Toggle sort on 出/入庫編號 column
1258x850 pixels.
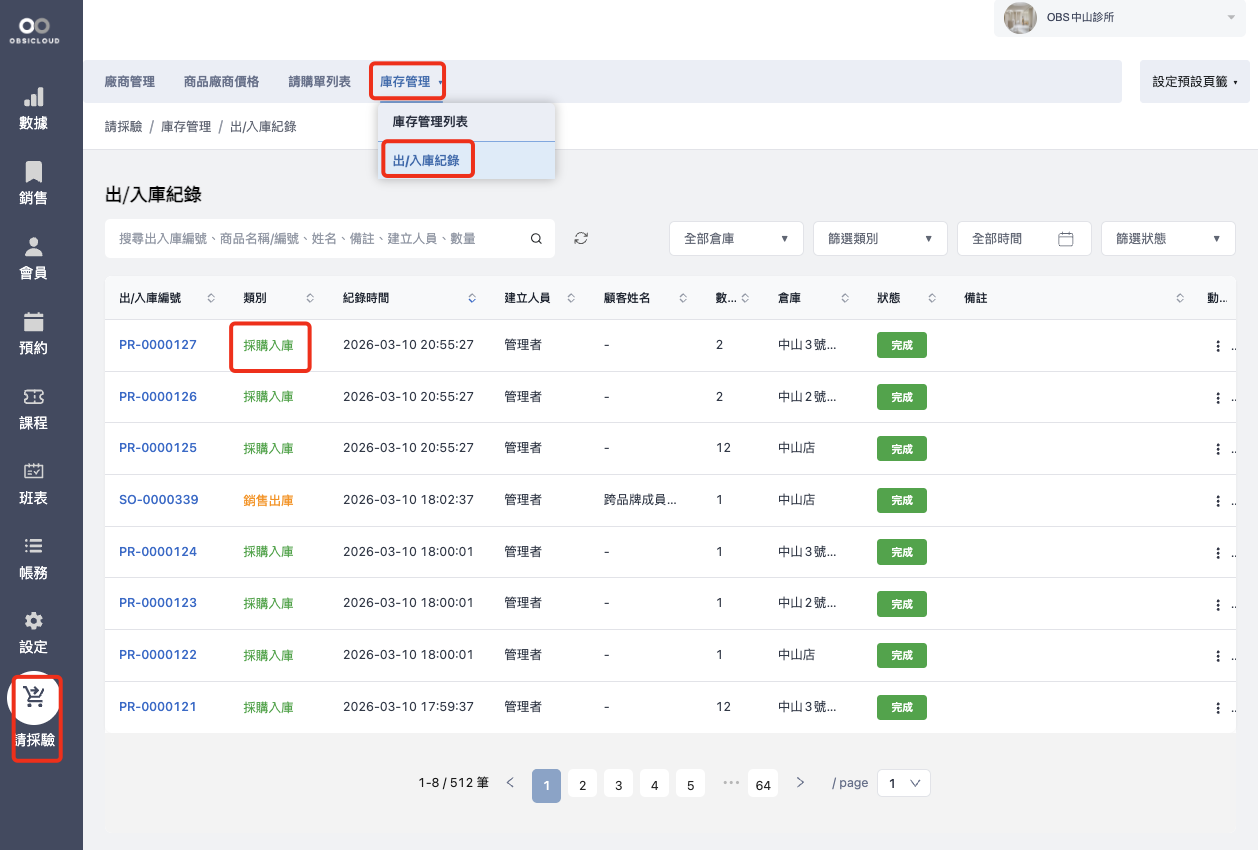tap(210, 298)
